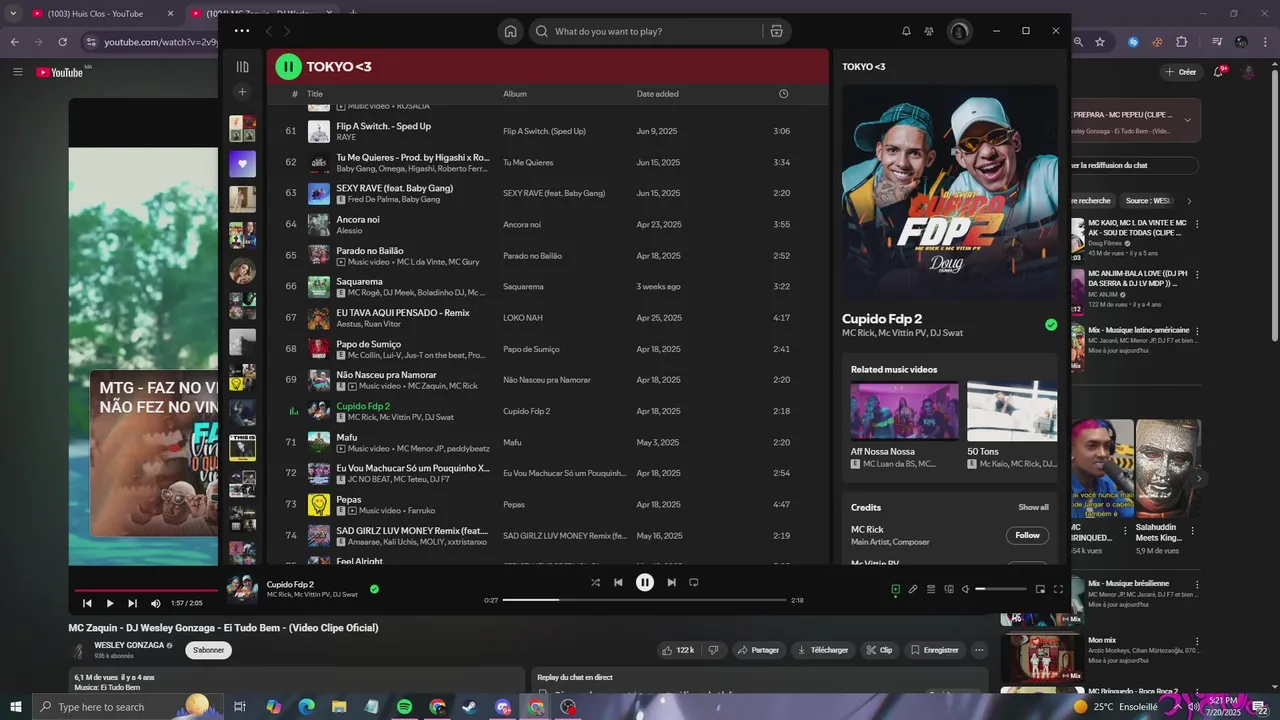Image resolution: width=1280 pixels, height=720 pixels.
Task: Expand the Your Library sidebar icon
Action: [242, 67]
